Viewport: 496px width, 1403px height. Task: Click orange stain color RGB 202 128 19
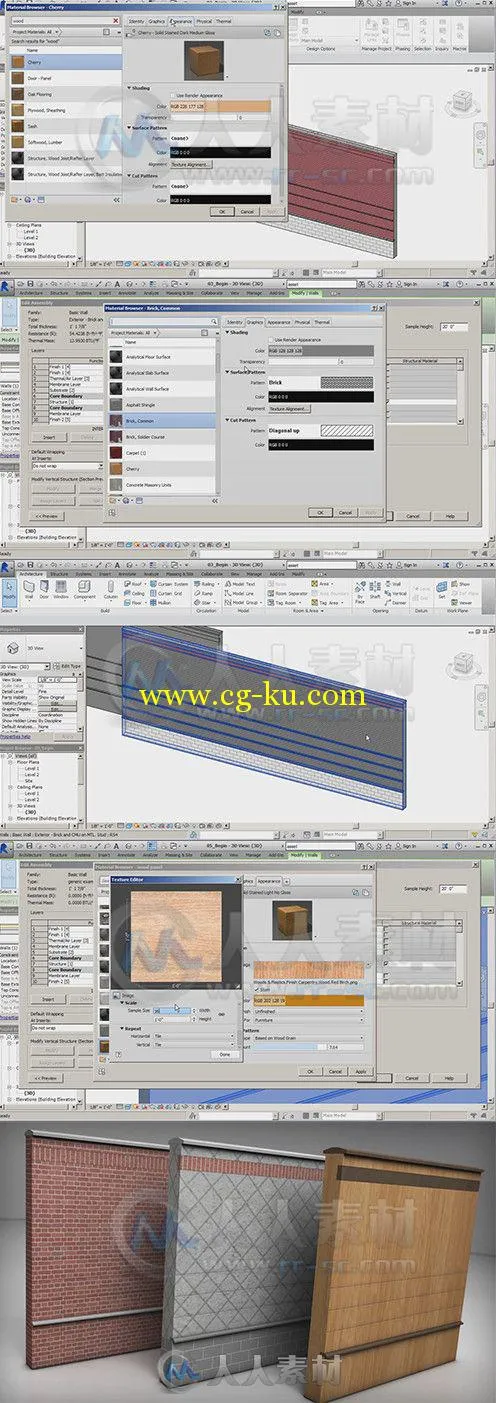pos(309,999)
